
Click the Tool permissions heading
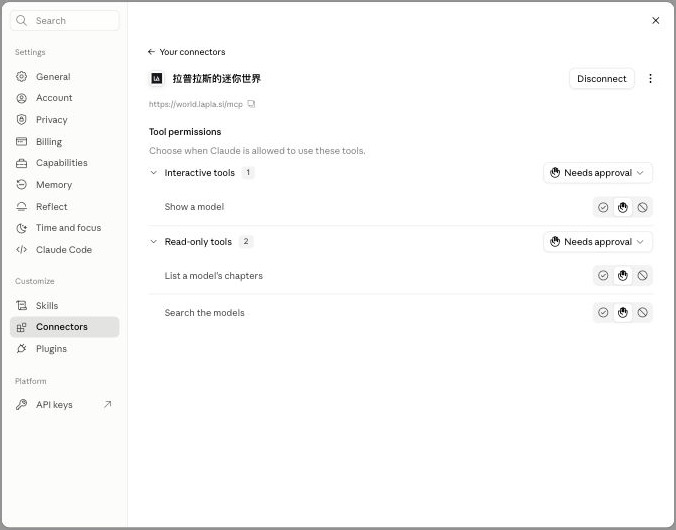(x=185, y=132)
